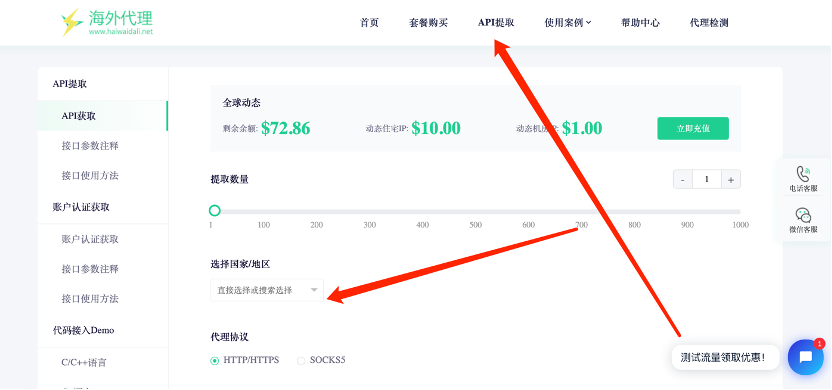Image resolution: width=832 pixels, height=390 pixels.
Task: Click the 测试流量领取优惠 promo bubble
Action: click(725, 357)
